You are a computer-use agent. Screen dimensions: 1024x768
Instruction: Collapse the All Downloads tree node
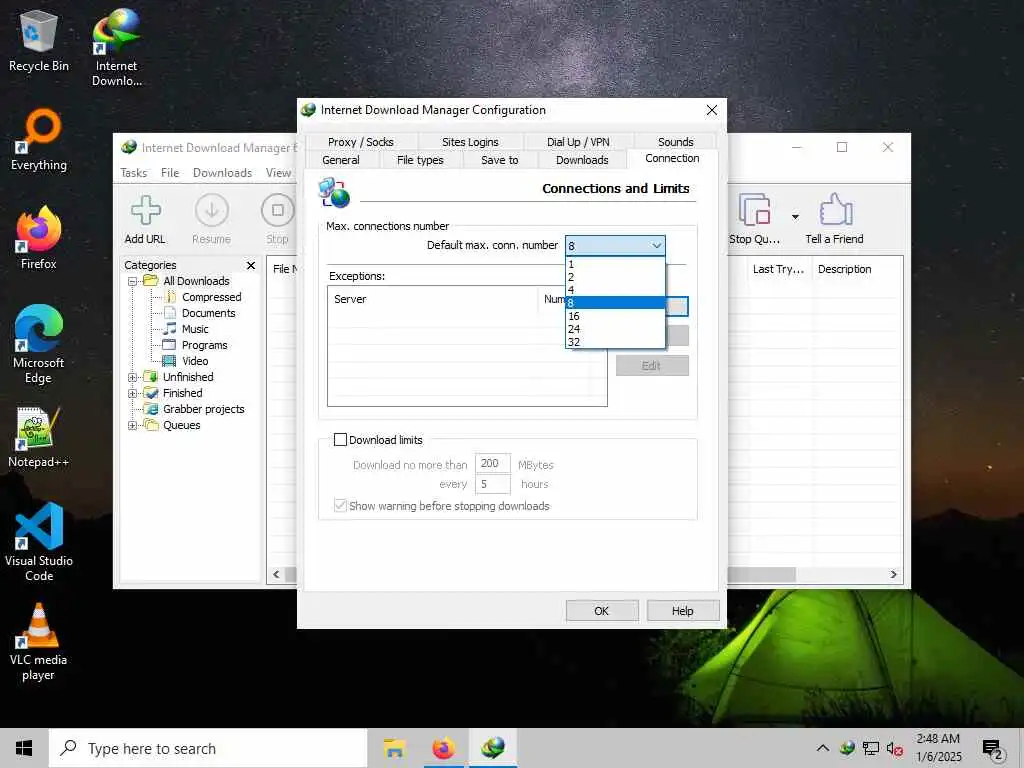[x=133, y=281]
